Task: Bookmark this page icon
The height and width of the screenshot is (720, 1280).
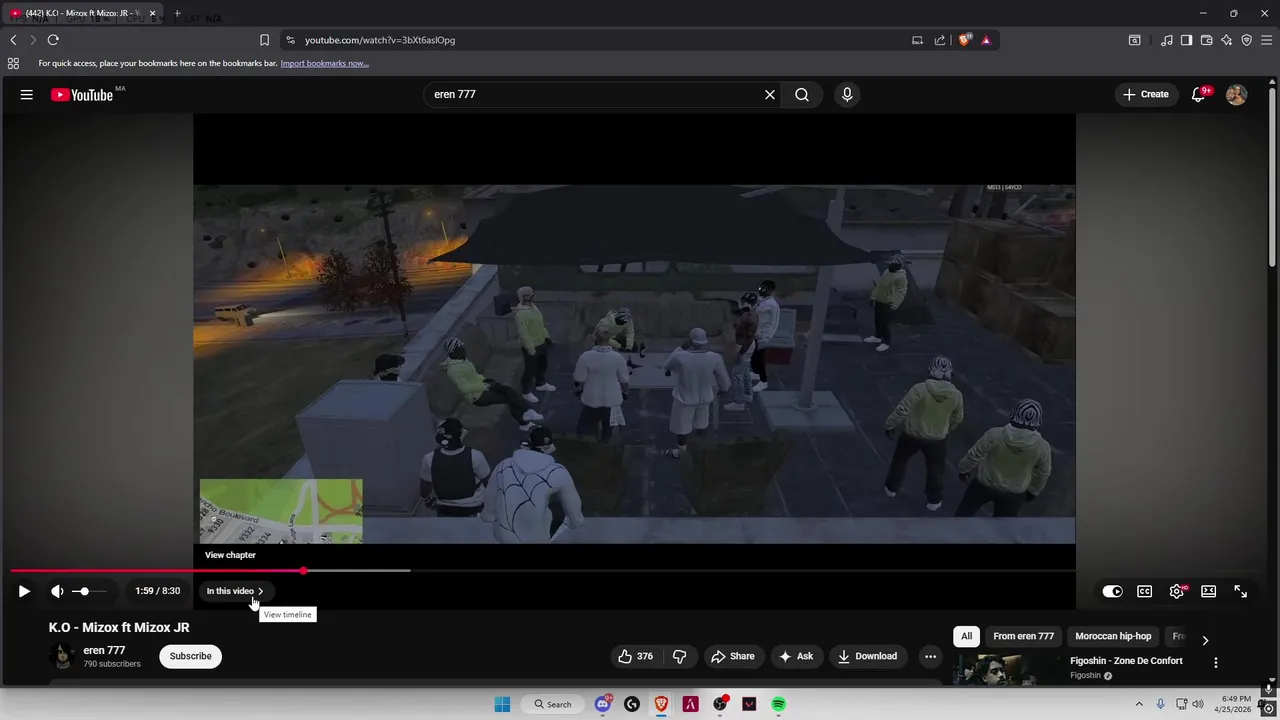Action: (264, 40)
